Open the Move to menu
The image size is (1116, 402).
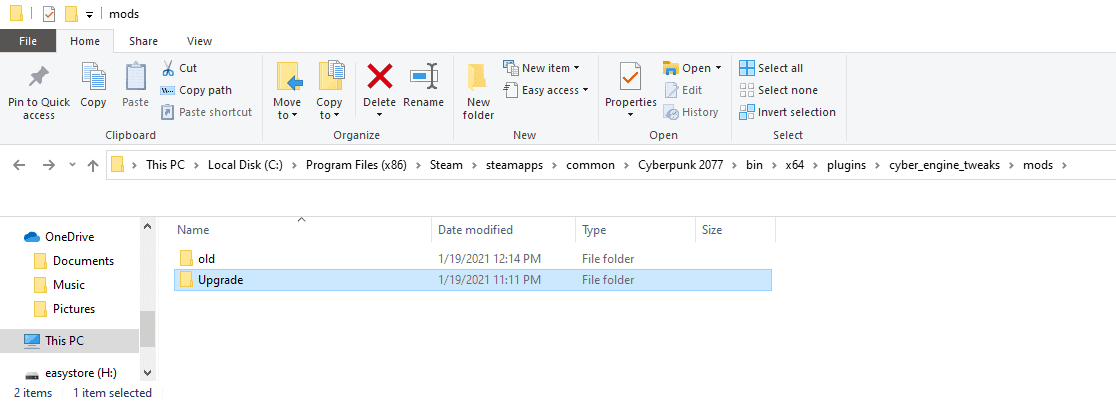[288, 89]
